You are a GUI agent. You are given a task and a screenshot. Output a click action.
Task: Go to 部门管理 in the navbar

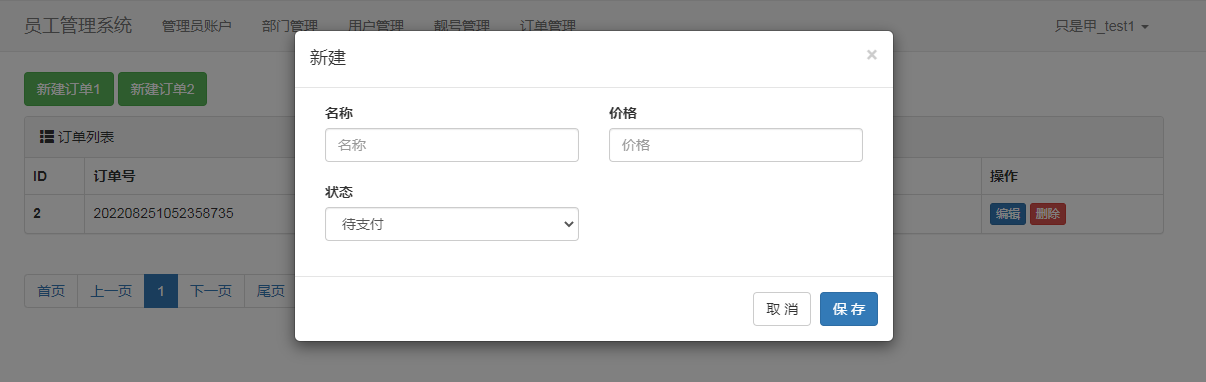pyautogui.click(x=290, y=26)
